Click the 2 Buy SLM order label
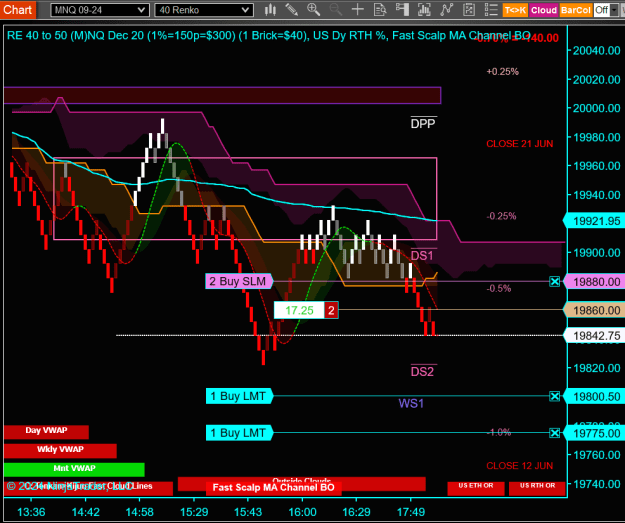This screenshot has height=523, width=625. pos(238,281)
